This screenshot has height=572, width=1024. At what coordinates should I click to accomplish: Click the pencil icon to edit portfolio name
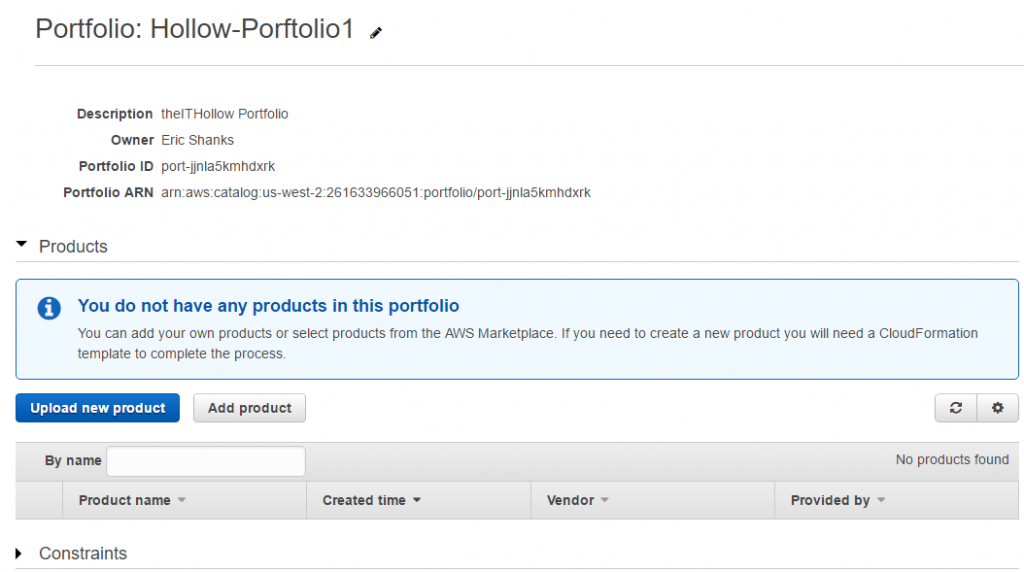coord(376,33)
